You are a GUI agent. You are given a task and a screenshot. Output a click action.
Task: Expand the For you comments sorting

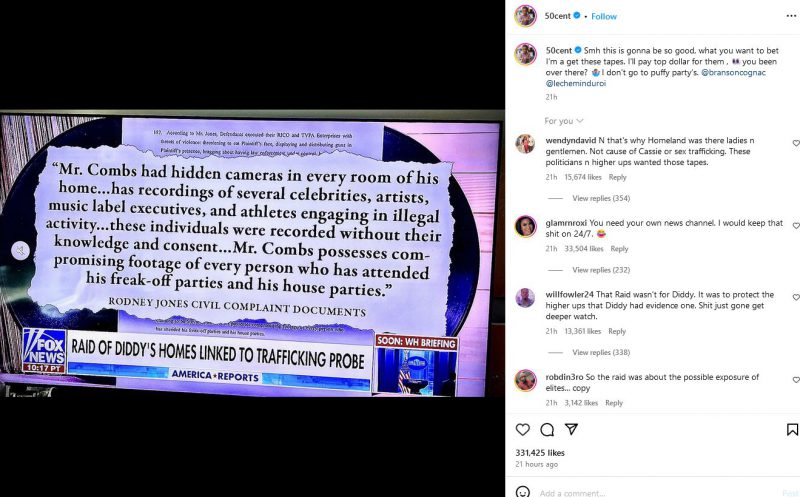[564, 121]
